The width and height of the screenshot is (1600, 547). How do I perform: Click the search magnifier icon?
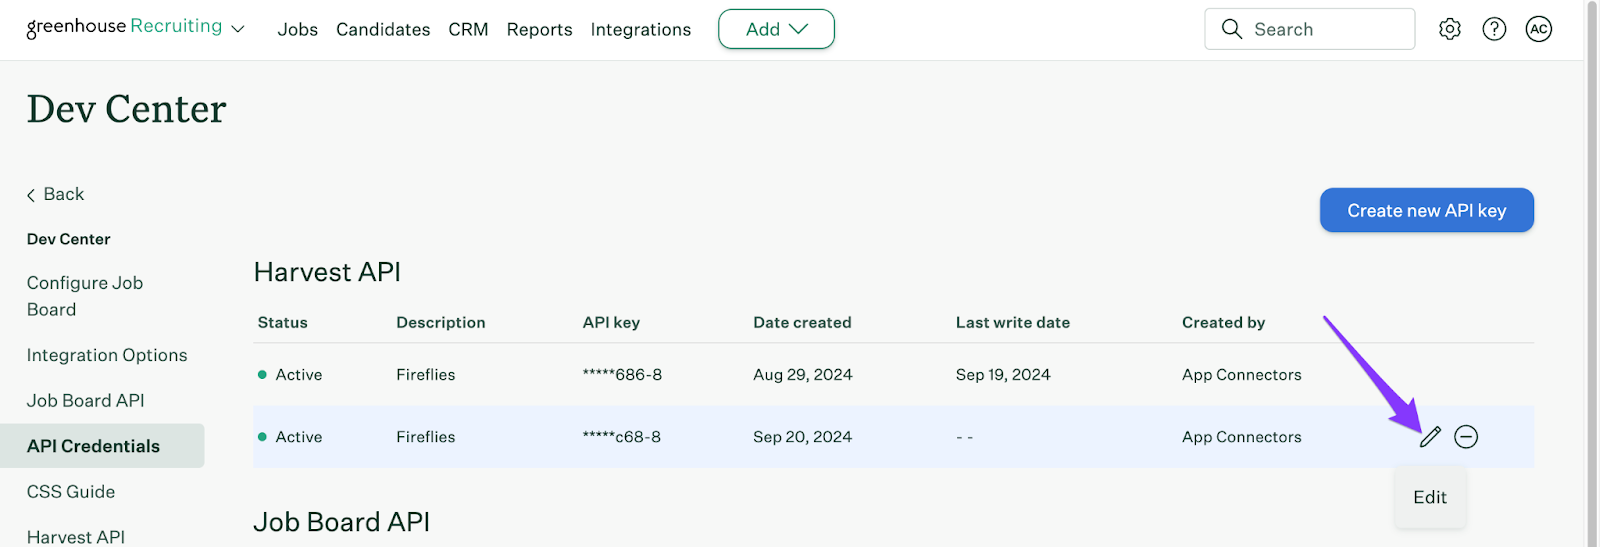[1232, 29]
